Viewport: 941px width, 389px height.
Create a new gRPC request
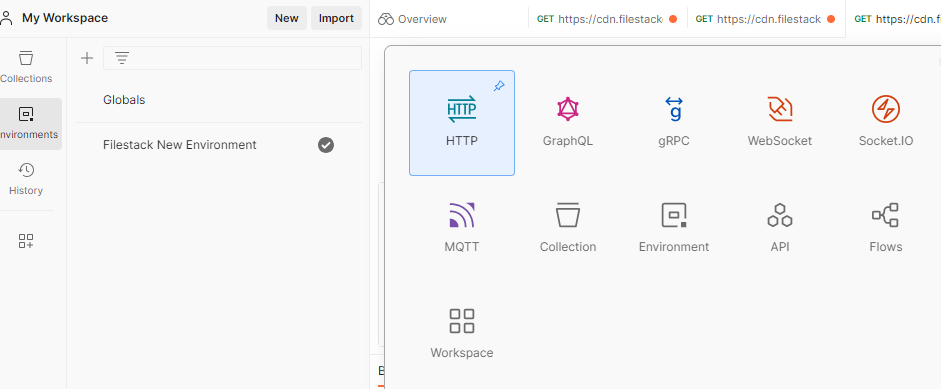pos(673,123)
